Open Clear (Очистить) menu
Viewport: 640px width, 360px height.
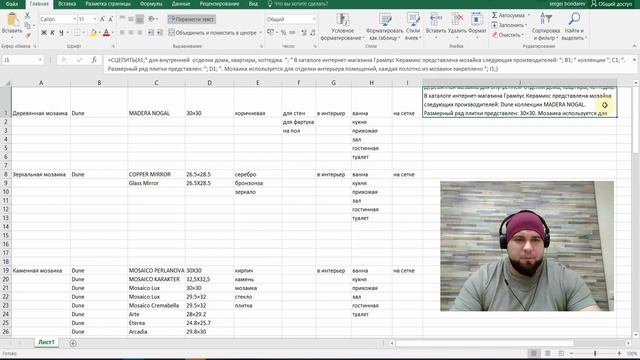[x=507, y=35]
